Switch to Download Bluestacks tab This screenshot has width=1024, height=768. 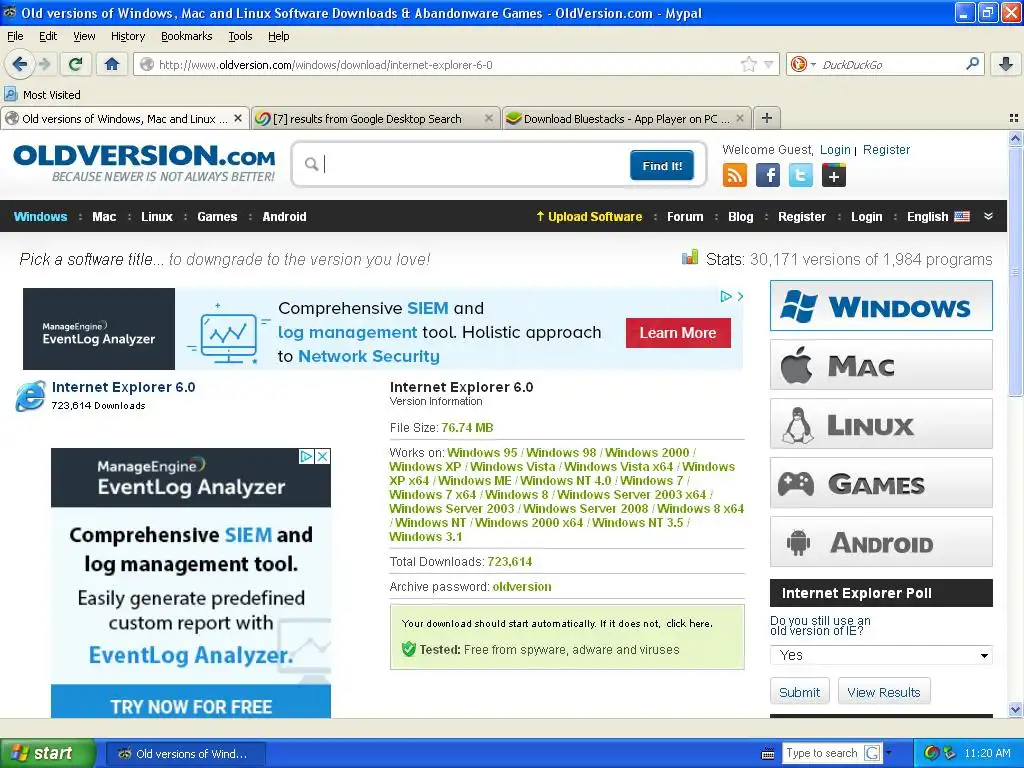point(626,118)
